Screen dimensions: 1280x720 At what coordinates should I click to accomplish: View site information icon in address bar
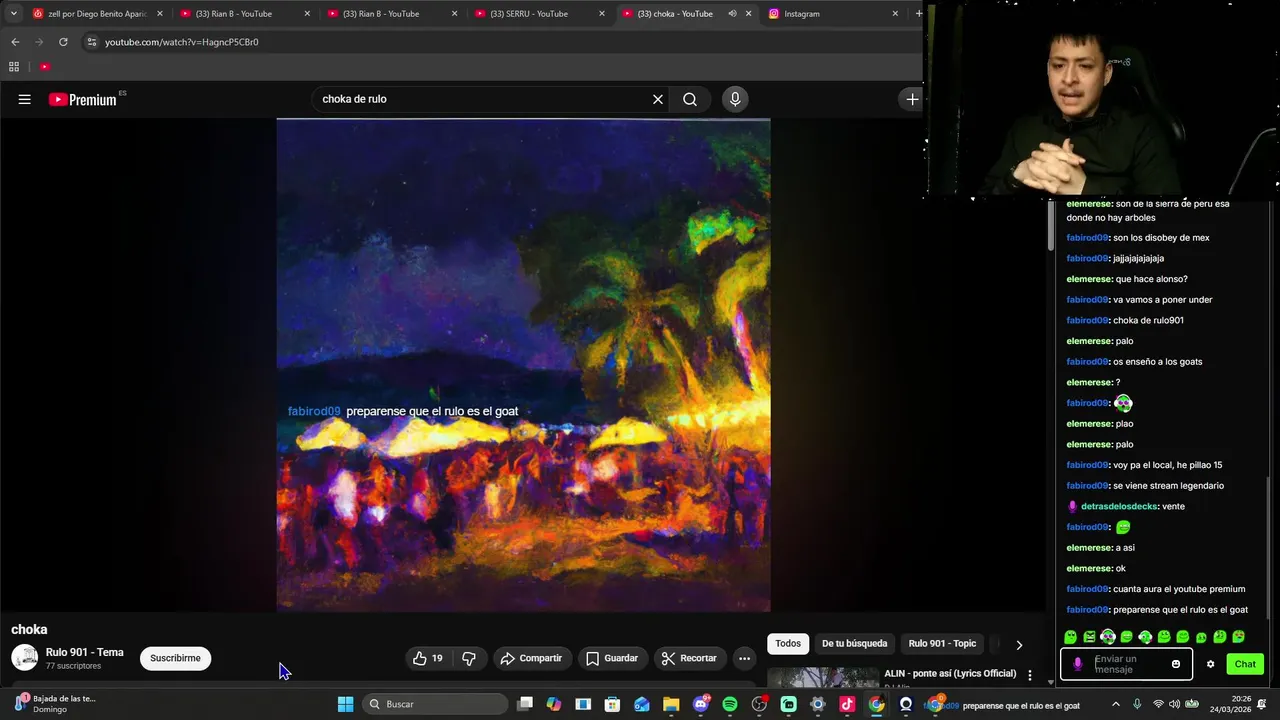click(92, 42)
